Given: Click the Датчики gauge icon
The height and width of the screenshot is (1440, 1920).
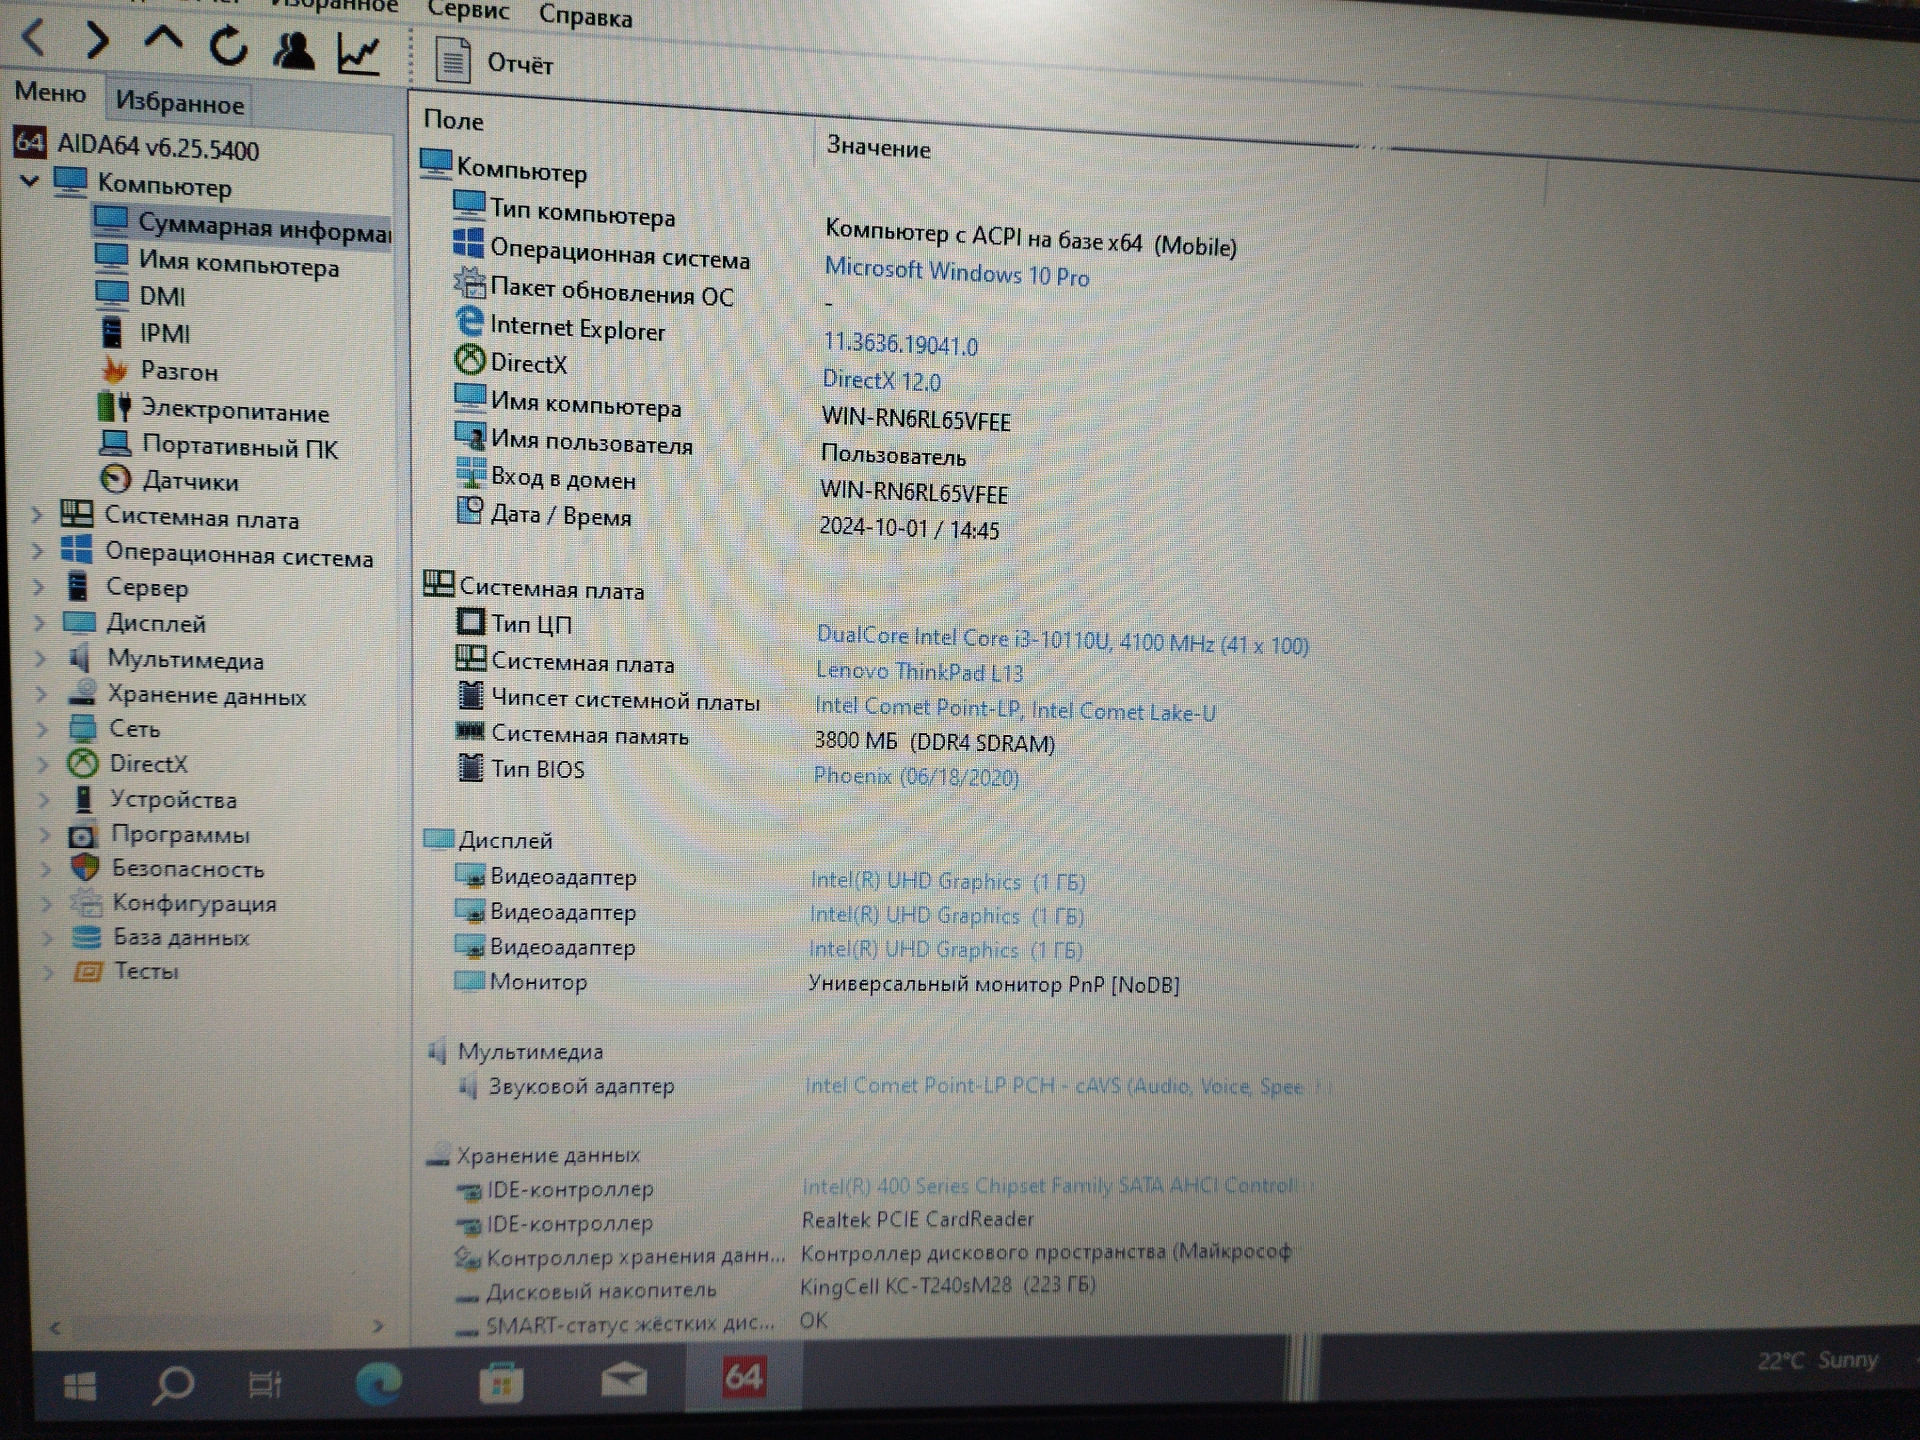Looking at the screenshot, I should 116,479.
